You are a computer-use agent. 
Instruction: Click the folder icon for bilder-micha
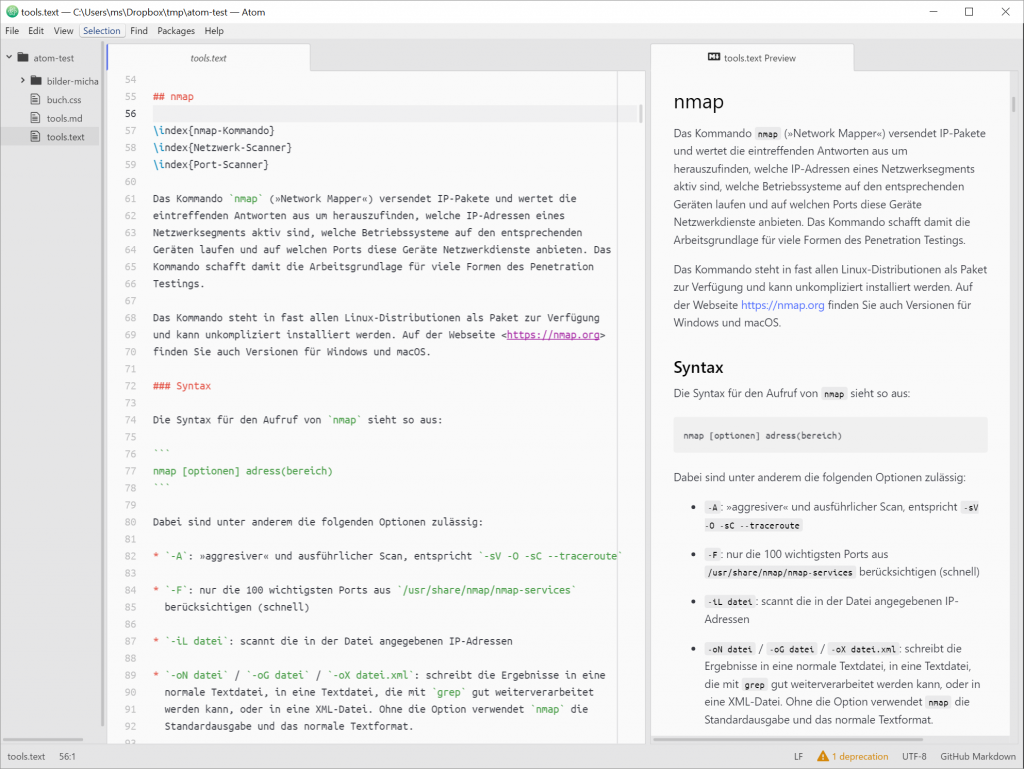coord(35,81)
